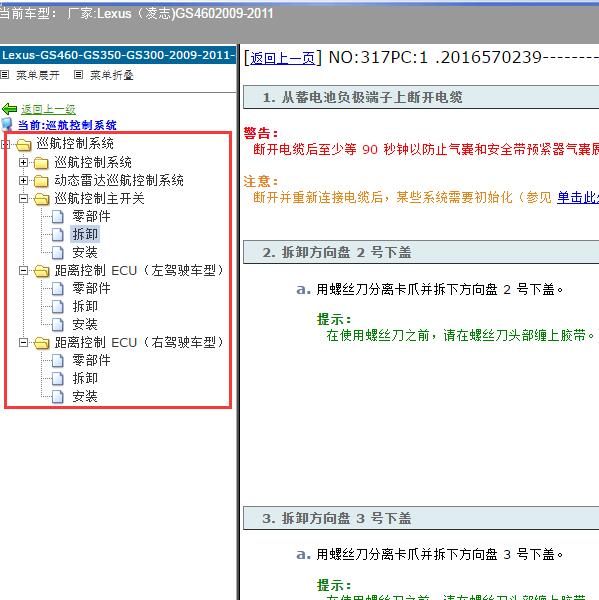
Task: Follow the 返回上一级 link
Action: (48, 109)
